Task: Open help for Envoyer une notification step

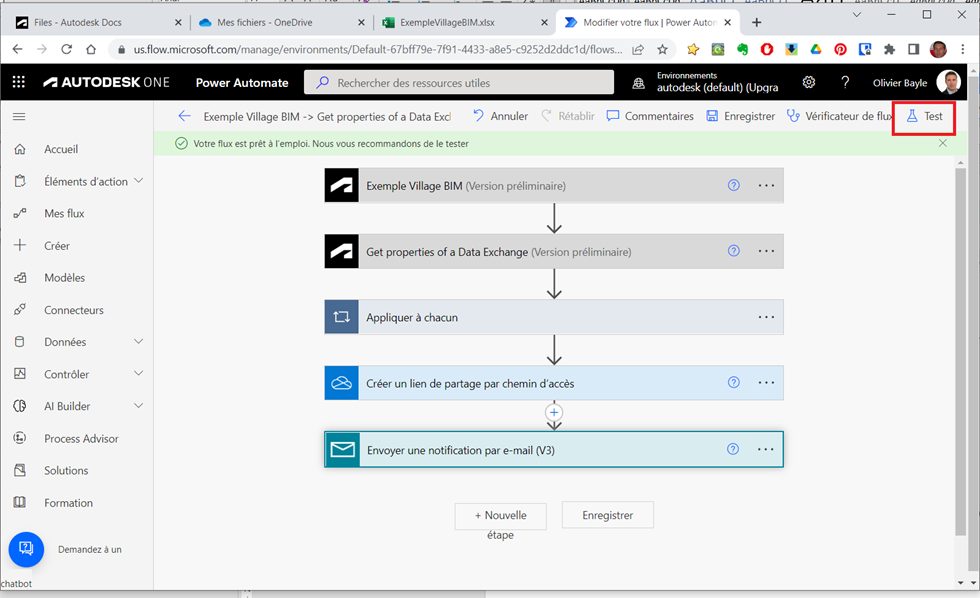Action: pyautogui.click(x=733, y=449)
